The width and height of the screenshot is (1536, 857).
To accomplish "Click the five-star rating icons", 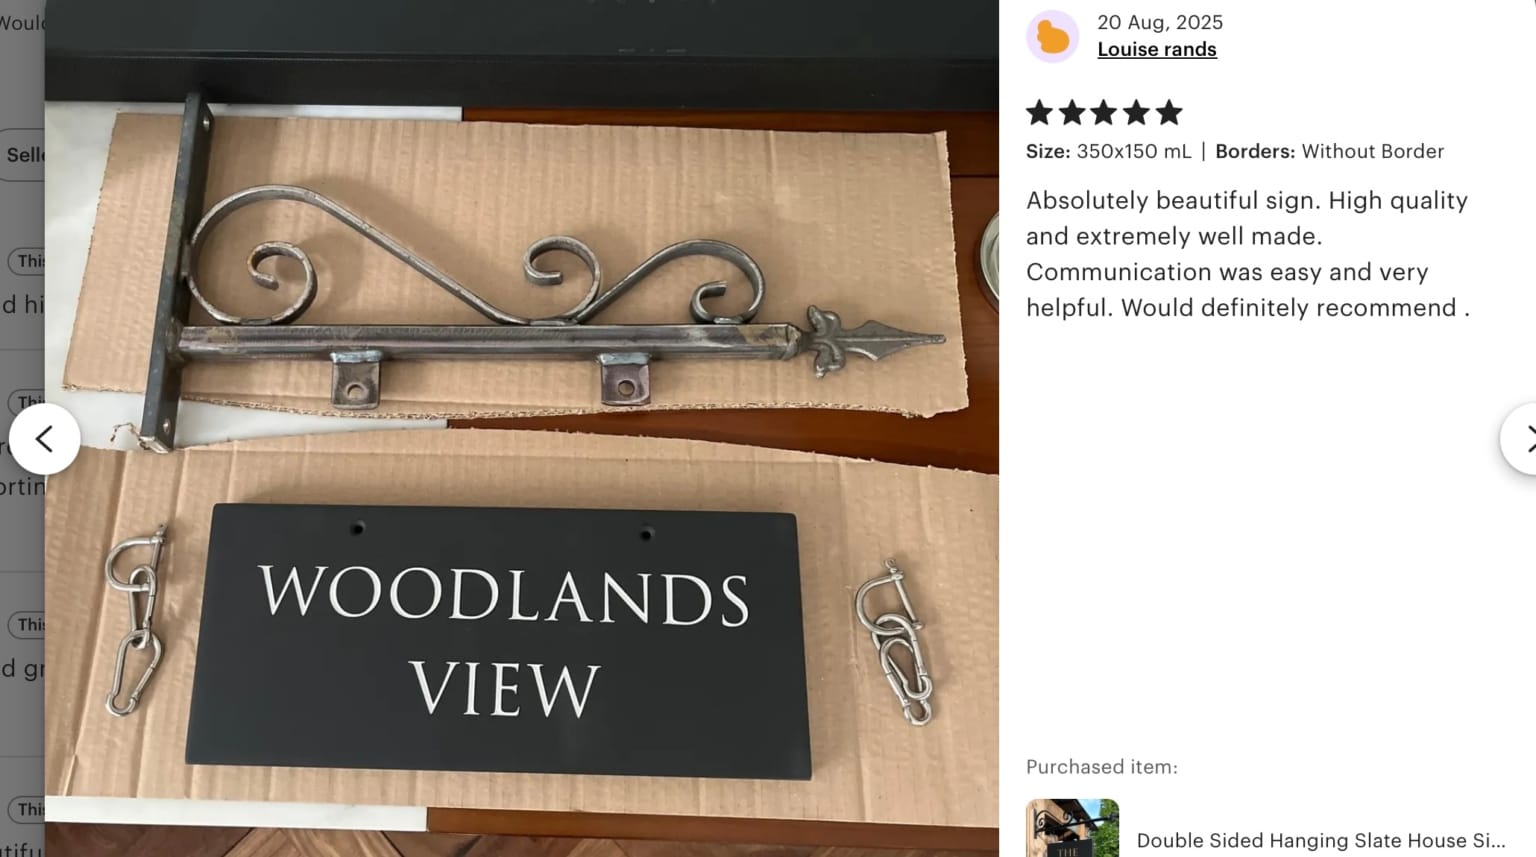I will point(1104,113).
